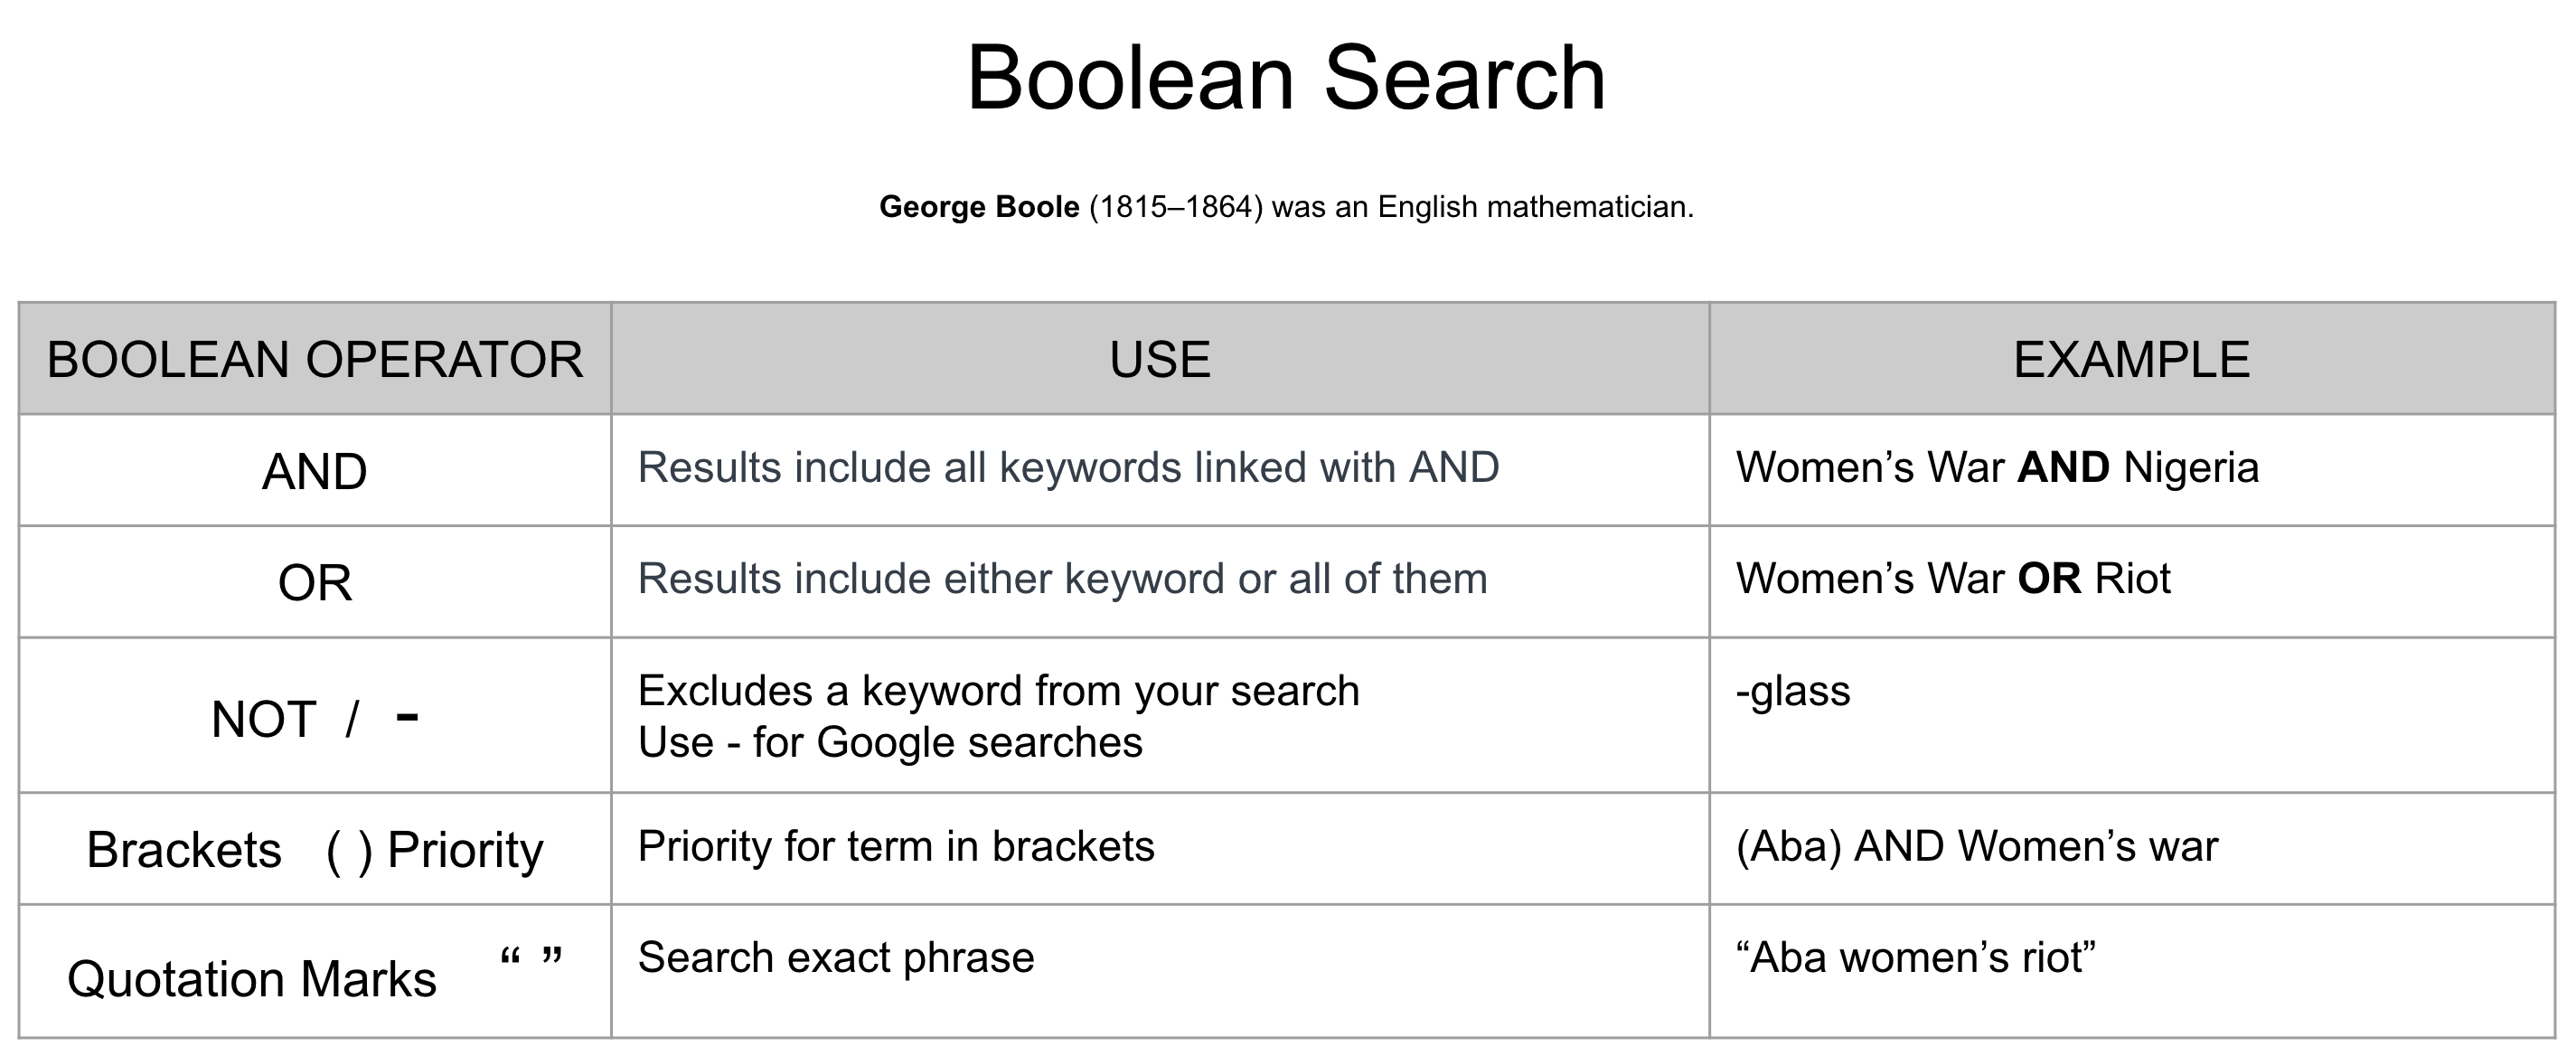Click the "Boolean Search" title
Screen dimensions: 2576x1056
(x=1286, y=78)
